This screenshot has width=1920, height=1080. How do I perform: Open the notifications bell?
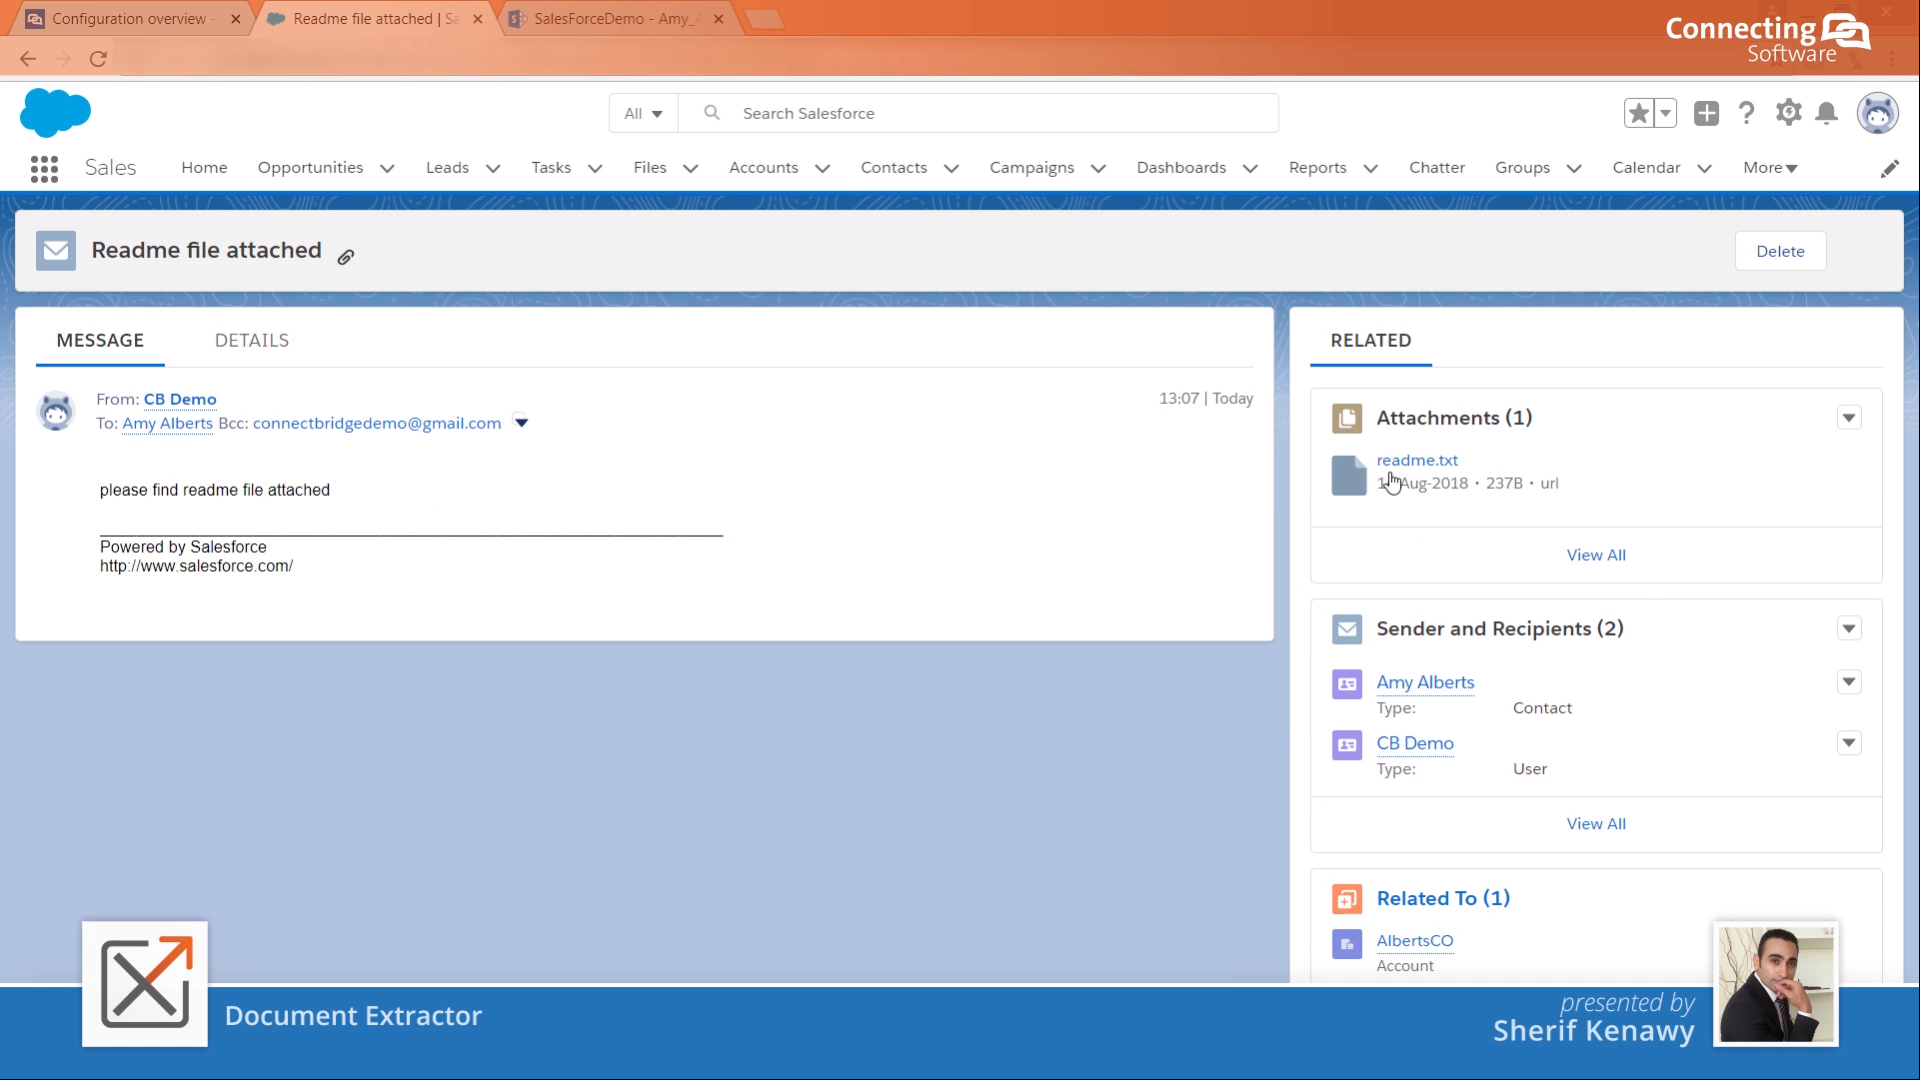[1827, 112]
